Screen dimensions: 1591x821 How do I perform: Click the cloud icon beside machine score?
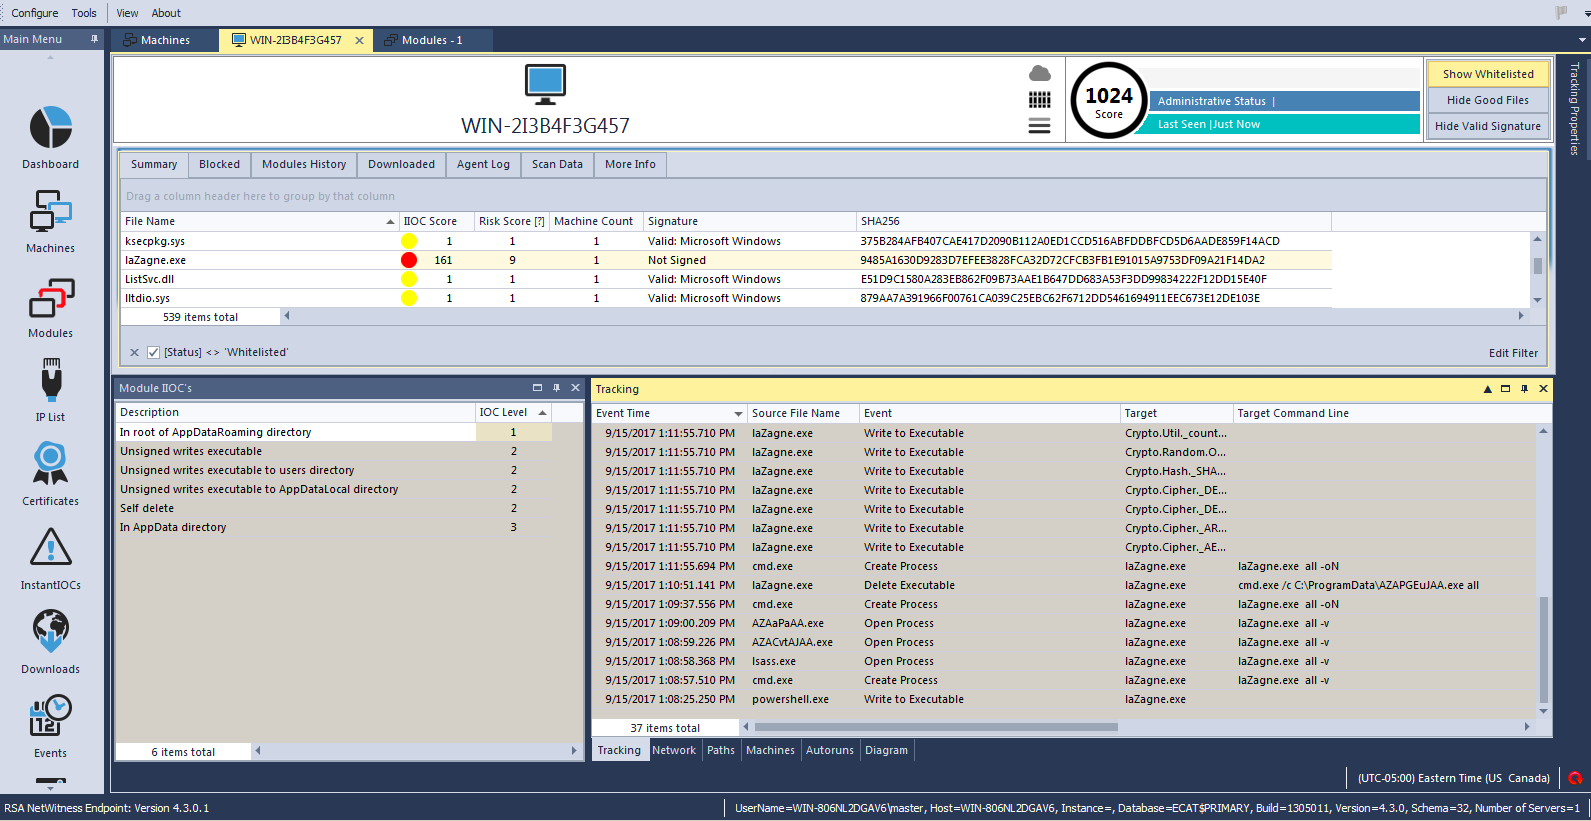[1040, 74]
